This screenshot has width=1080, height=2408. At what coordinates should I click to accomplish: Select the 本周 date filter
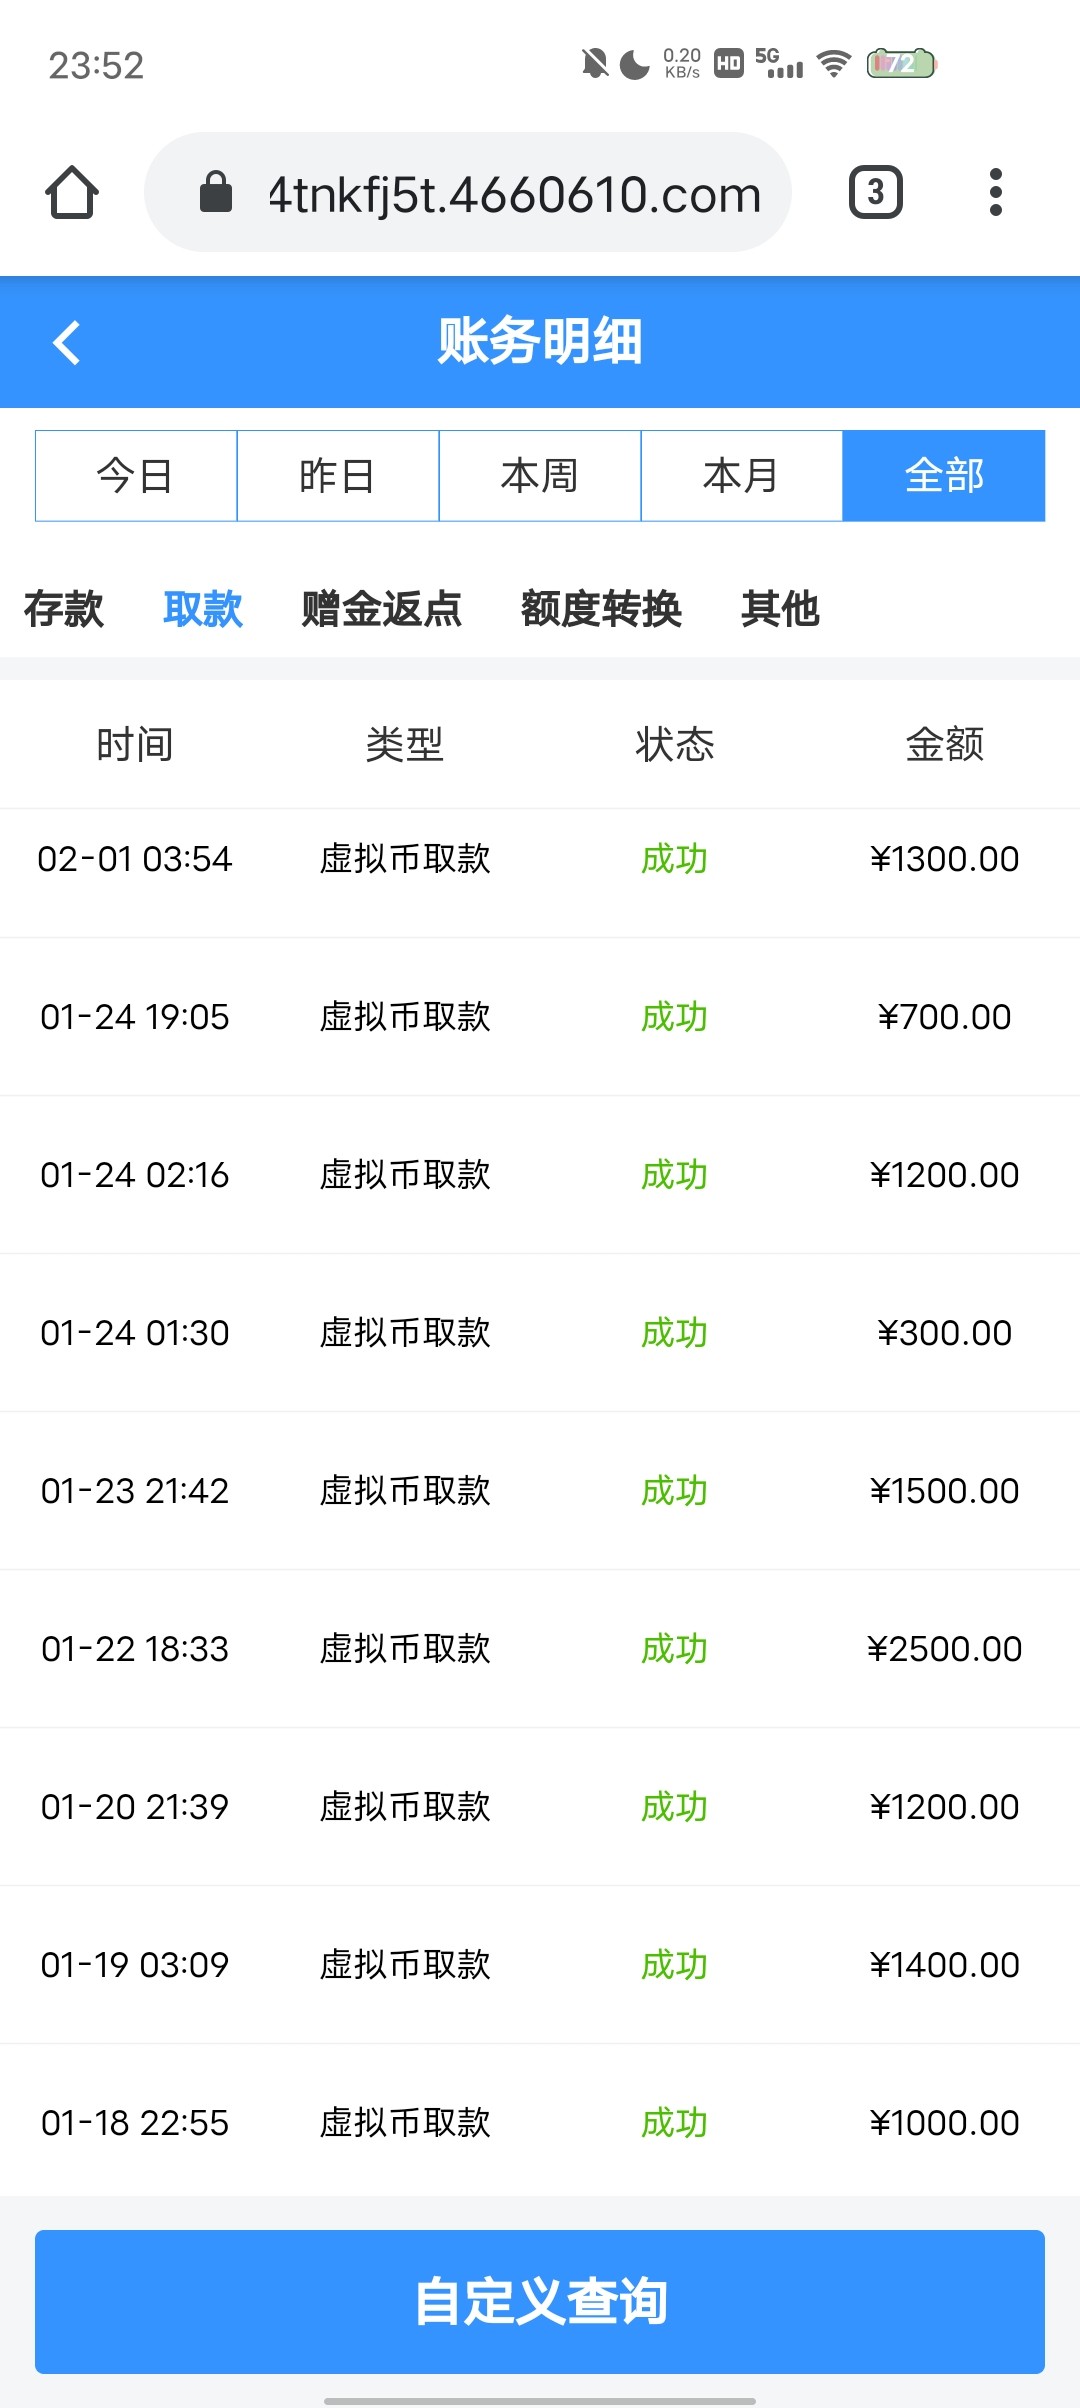tap(540, 476)
